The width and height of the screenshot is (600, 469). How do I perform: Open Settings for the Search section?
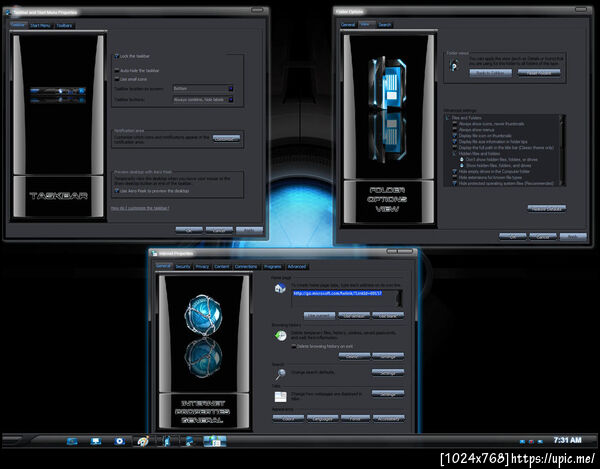388,372
